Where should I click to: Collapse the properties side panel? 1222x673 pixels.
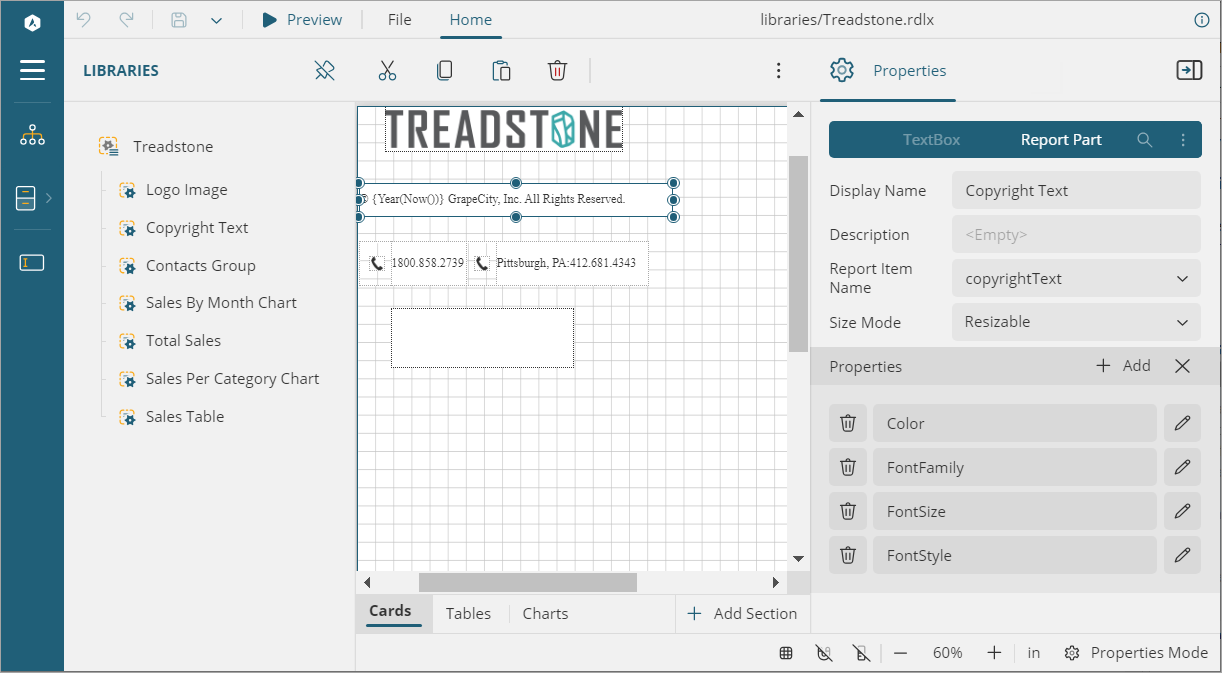coord(1189,70)
